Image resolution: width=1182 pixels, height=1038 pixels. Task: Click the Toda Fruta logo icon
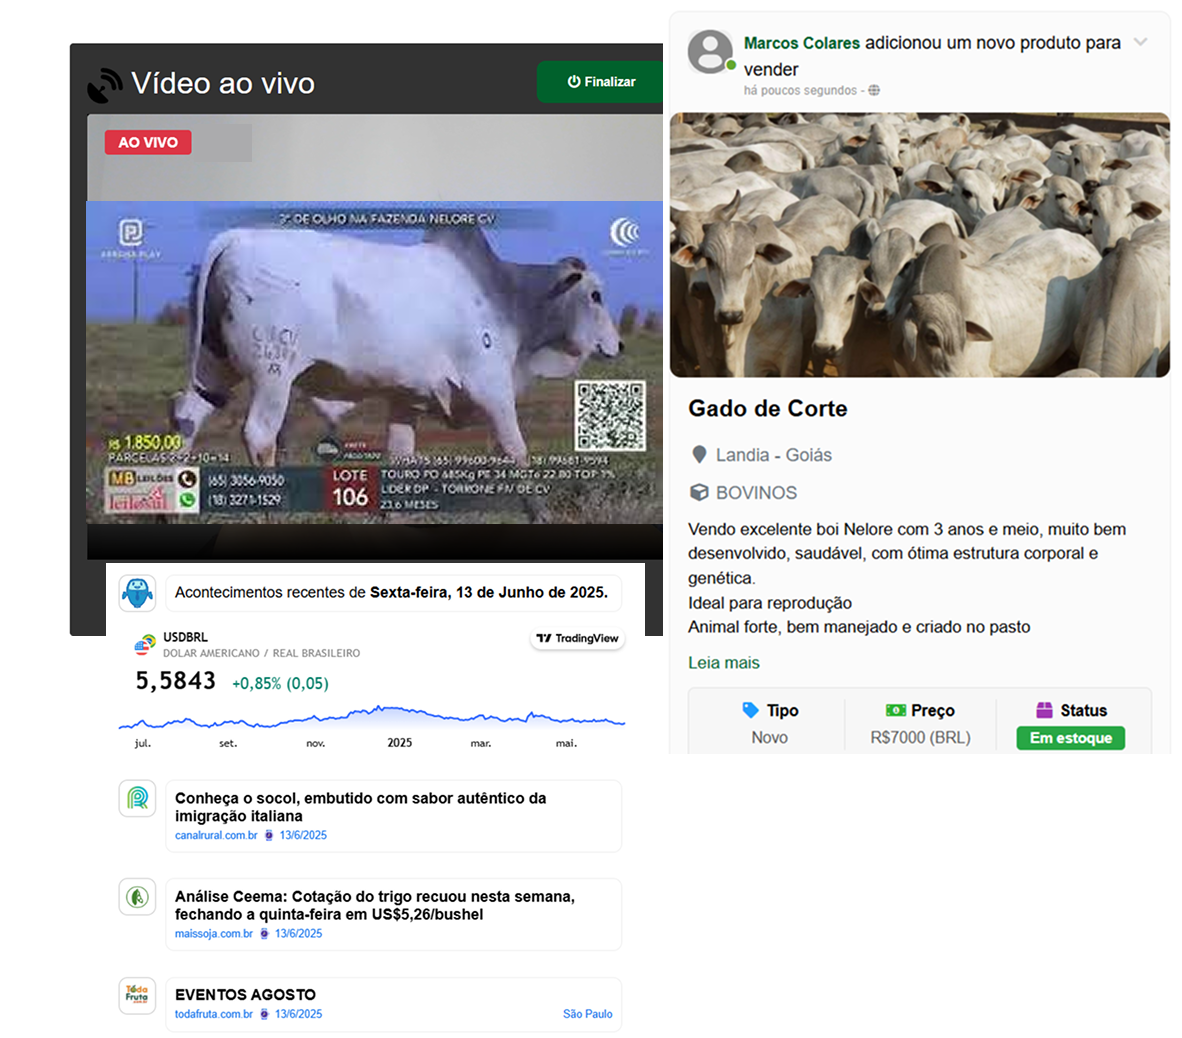coord(137,995)
